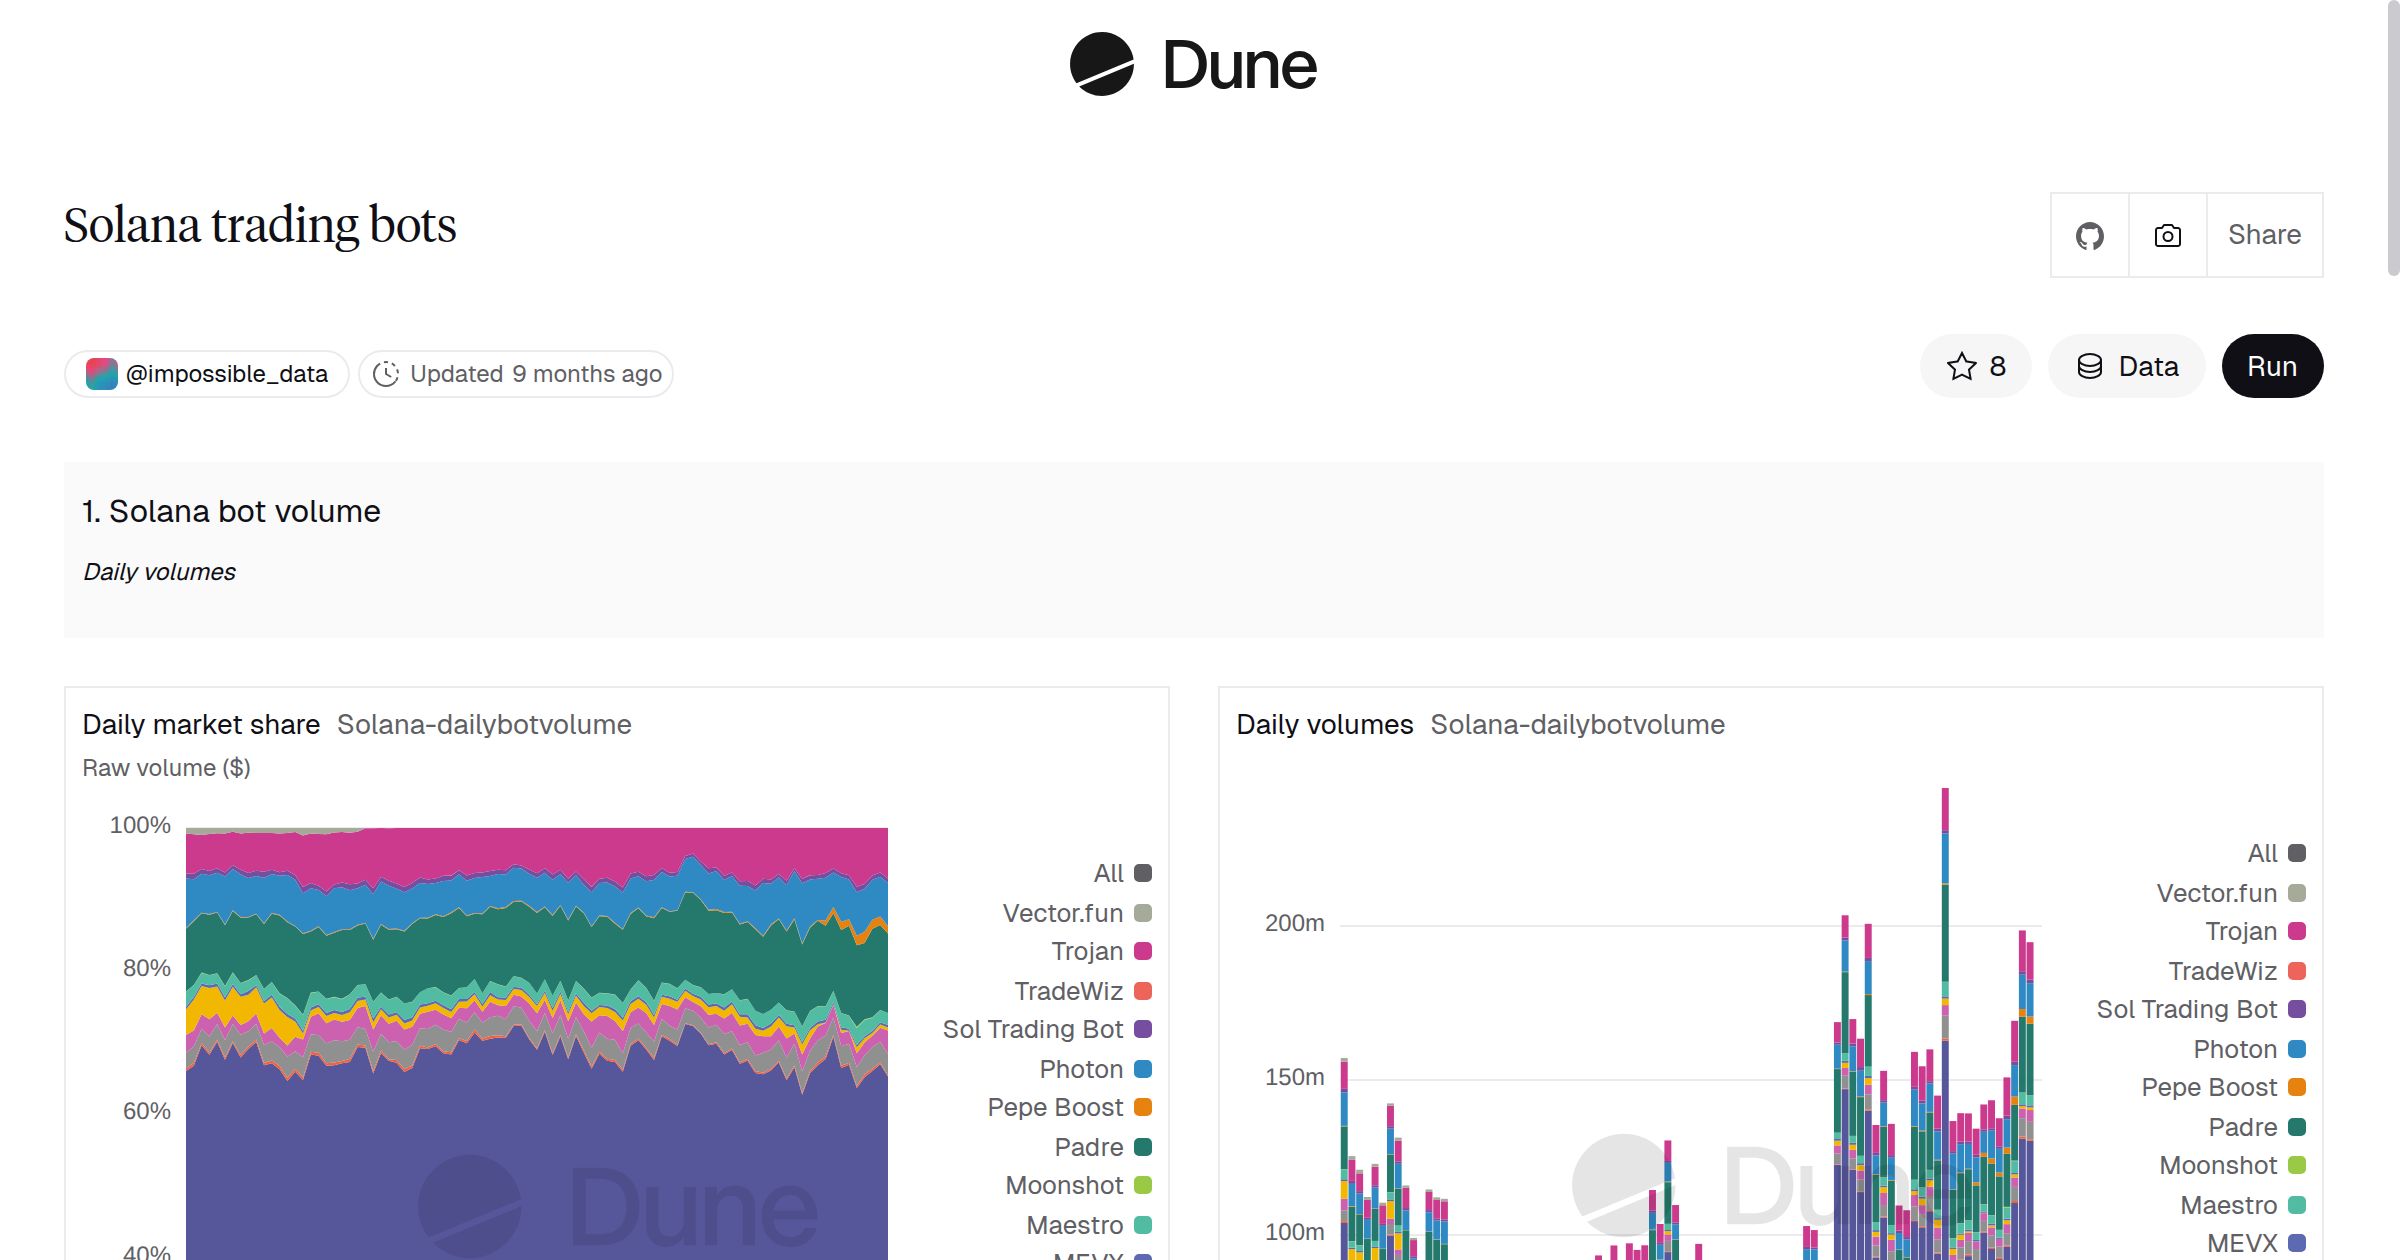This screenshot has height=1260, width=2400.
Task: Open the GitHub icon in the toolbar
Action: (x=2089, y=234)
